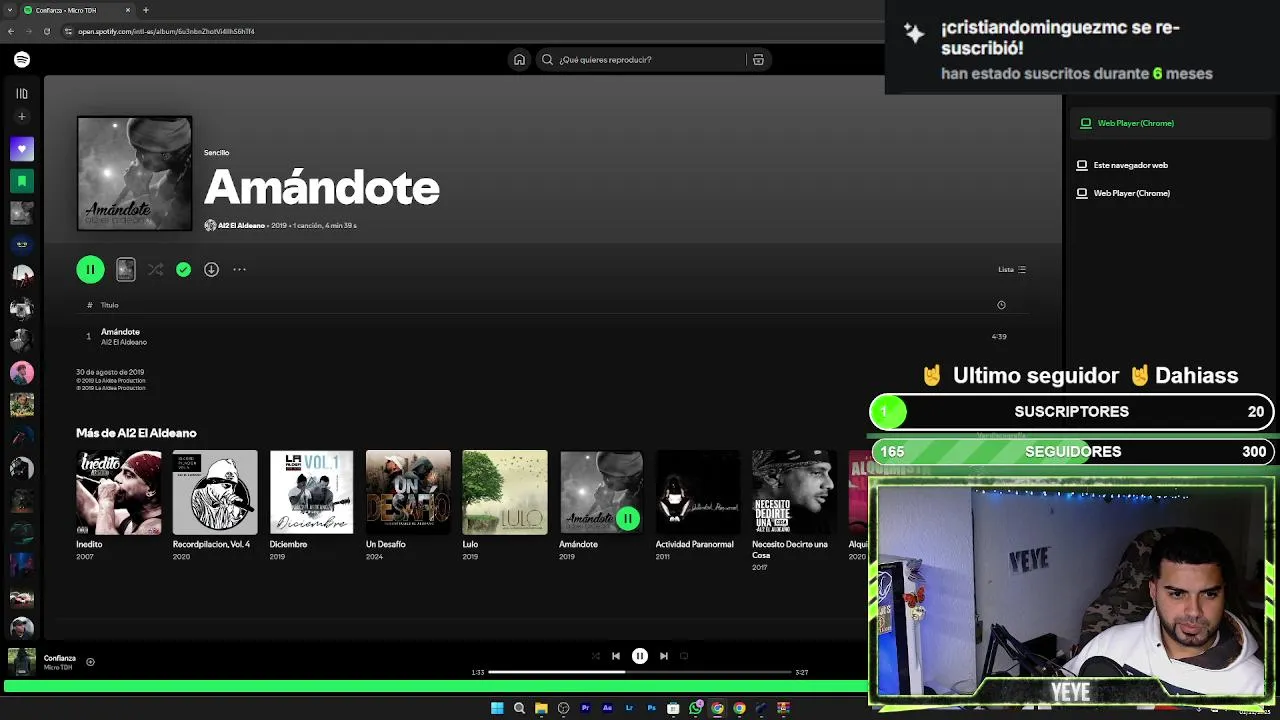Open the Un Desafío album card

click(x=408, y=505)
